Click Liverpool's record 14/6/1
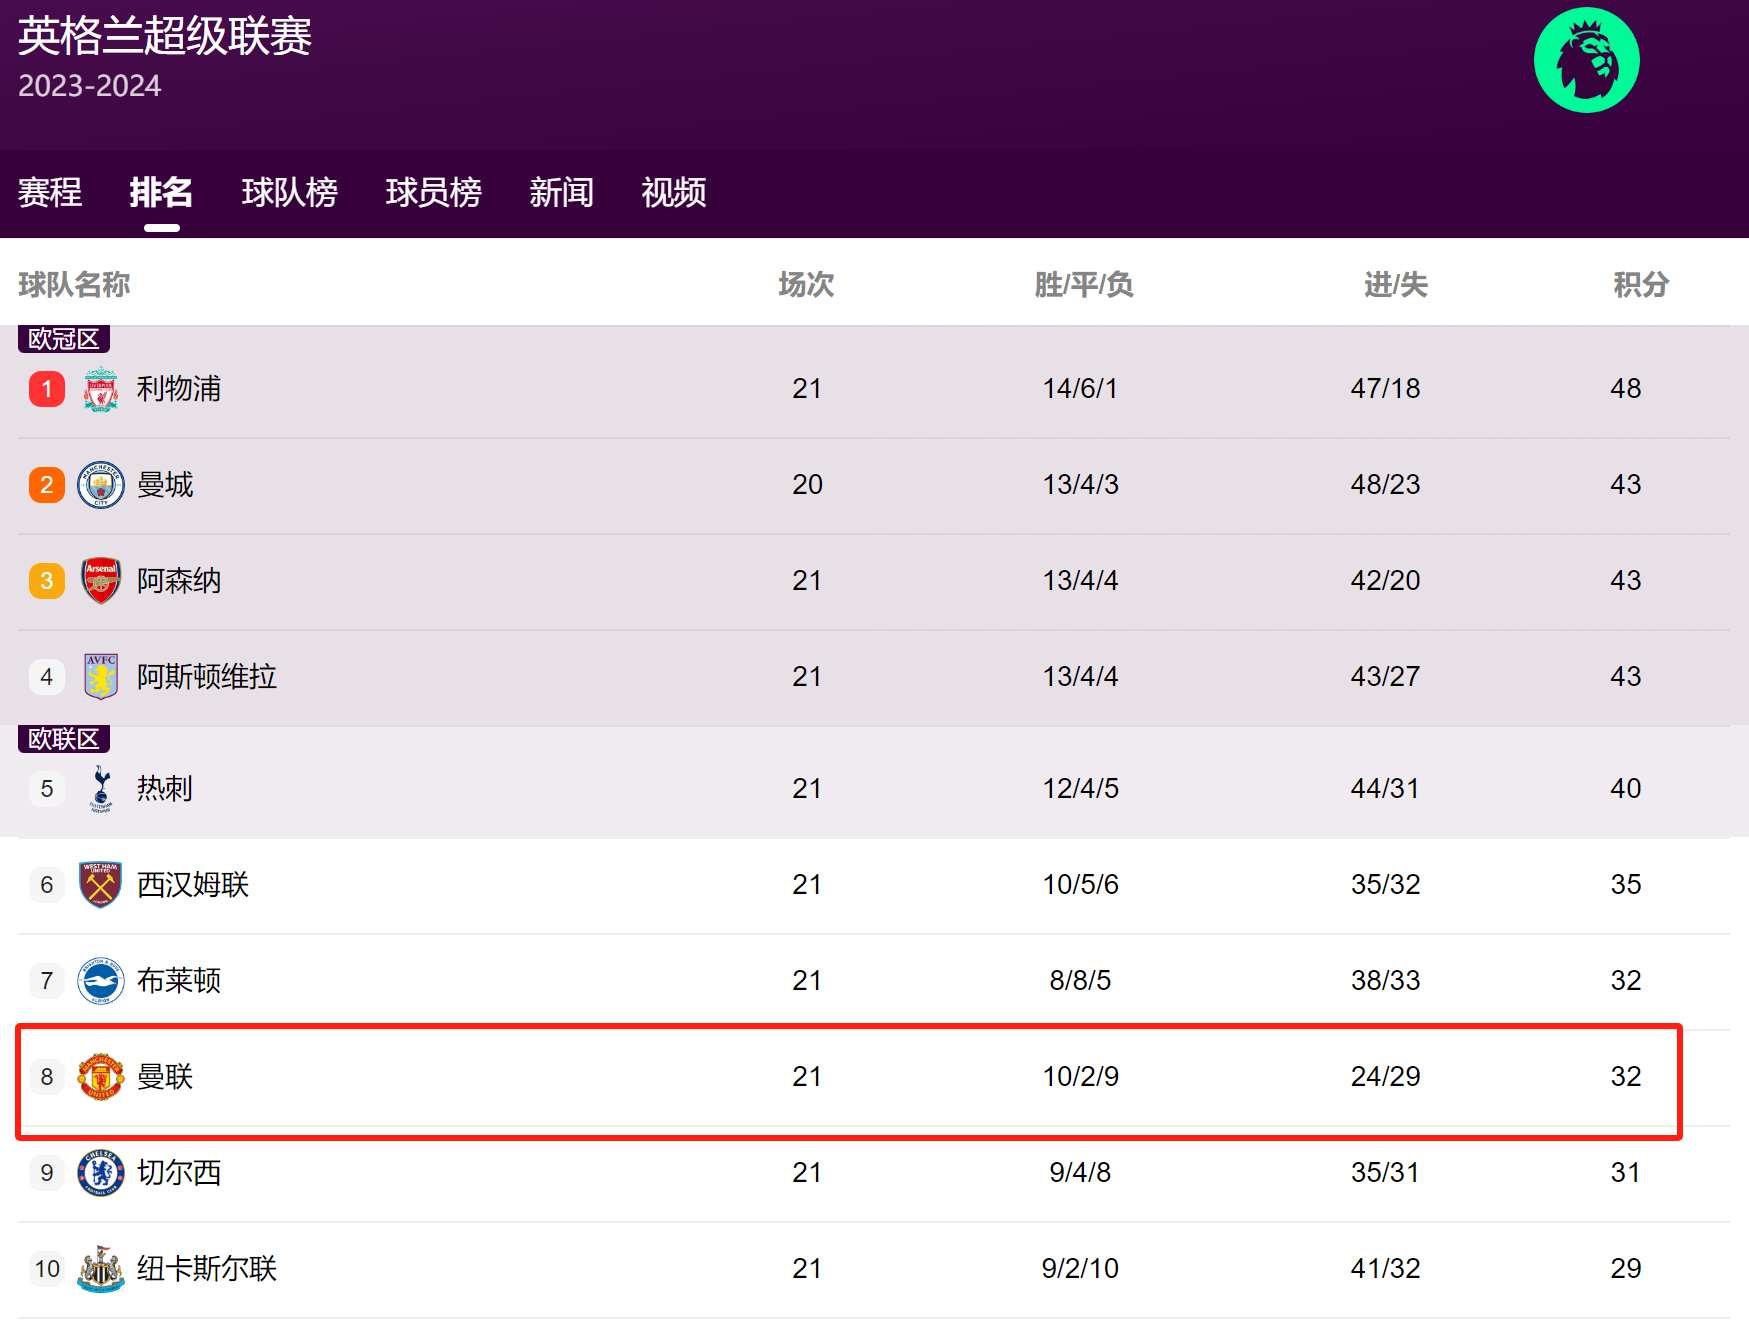The height and width of the screenshot is (1325, 1749). [x=1080, y=389]
